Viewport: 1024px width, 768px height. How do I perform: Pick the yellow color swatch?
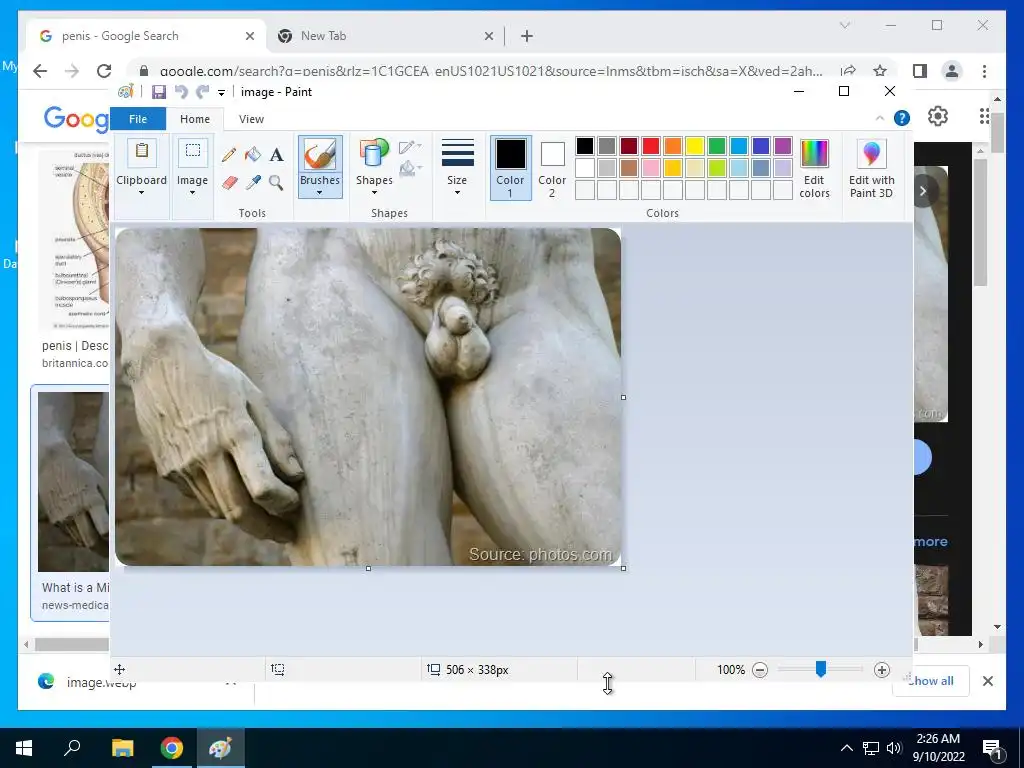(695, 146)
